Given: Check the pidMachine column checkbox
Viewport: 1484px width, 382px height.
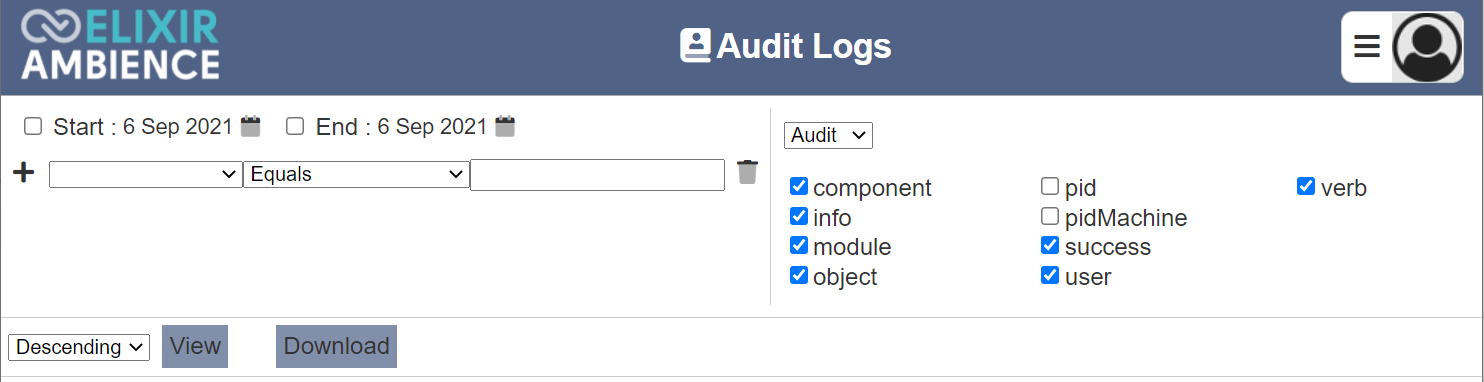Looking at the screenshot, I should [1050, 216].
